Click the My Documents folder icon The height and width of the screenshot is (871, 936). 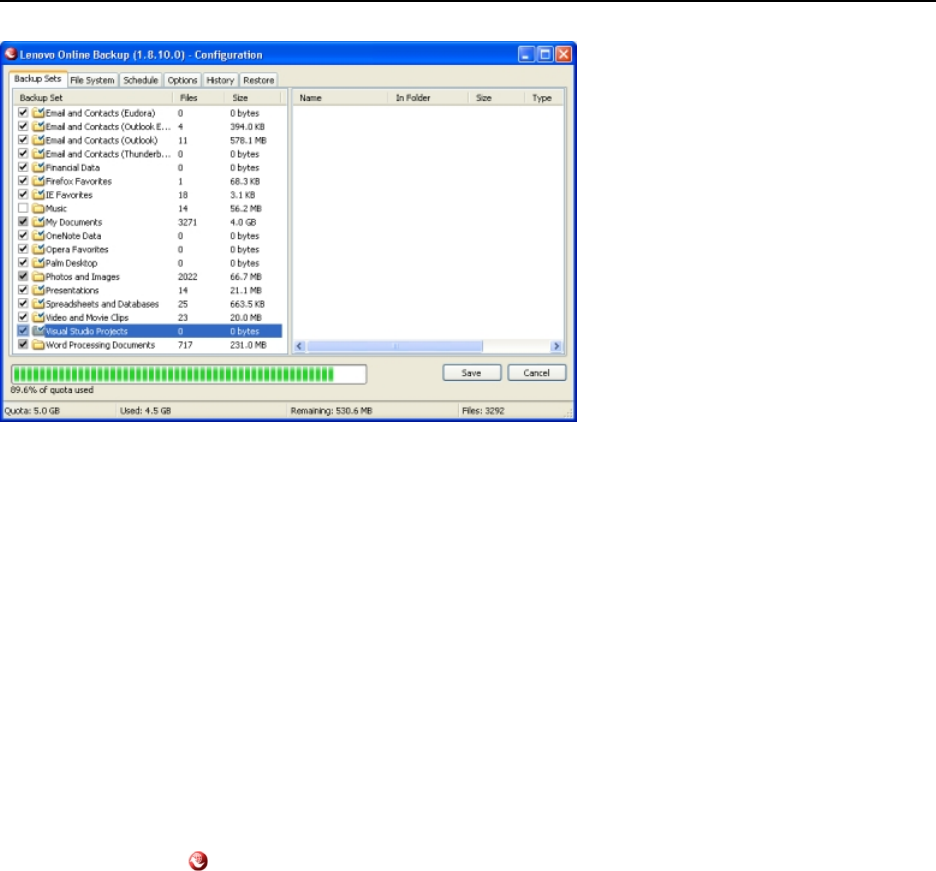pyautogui.click(x=39, y=222)
